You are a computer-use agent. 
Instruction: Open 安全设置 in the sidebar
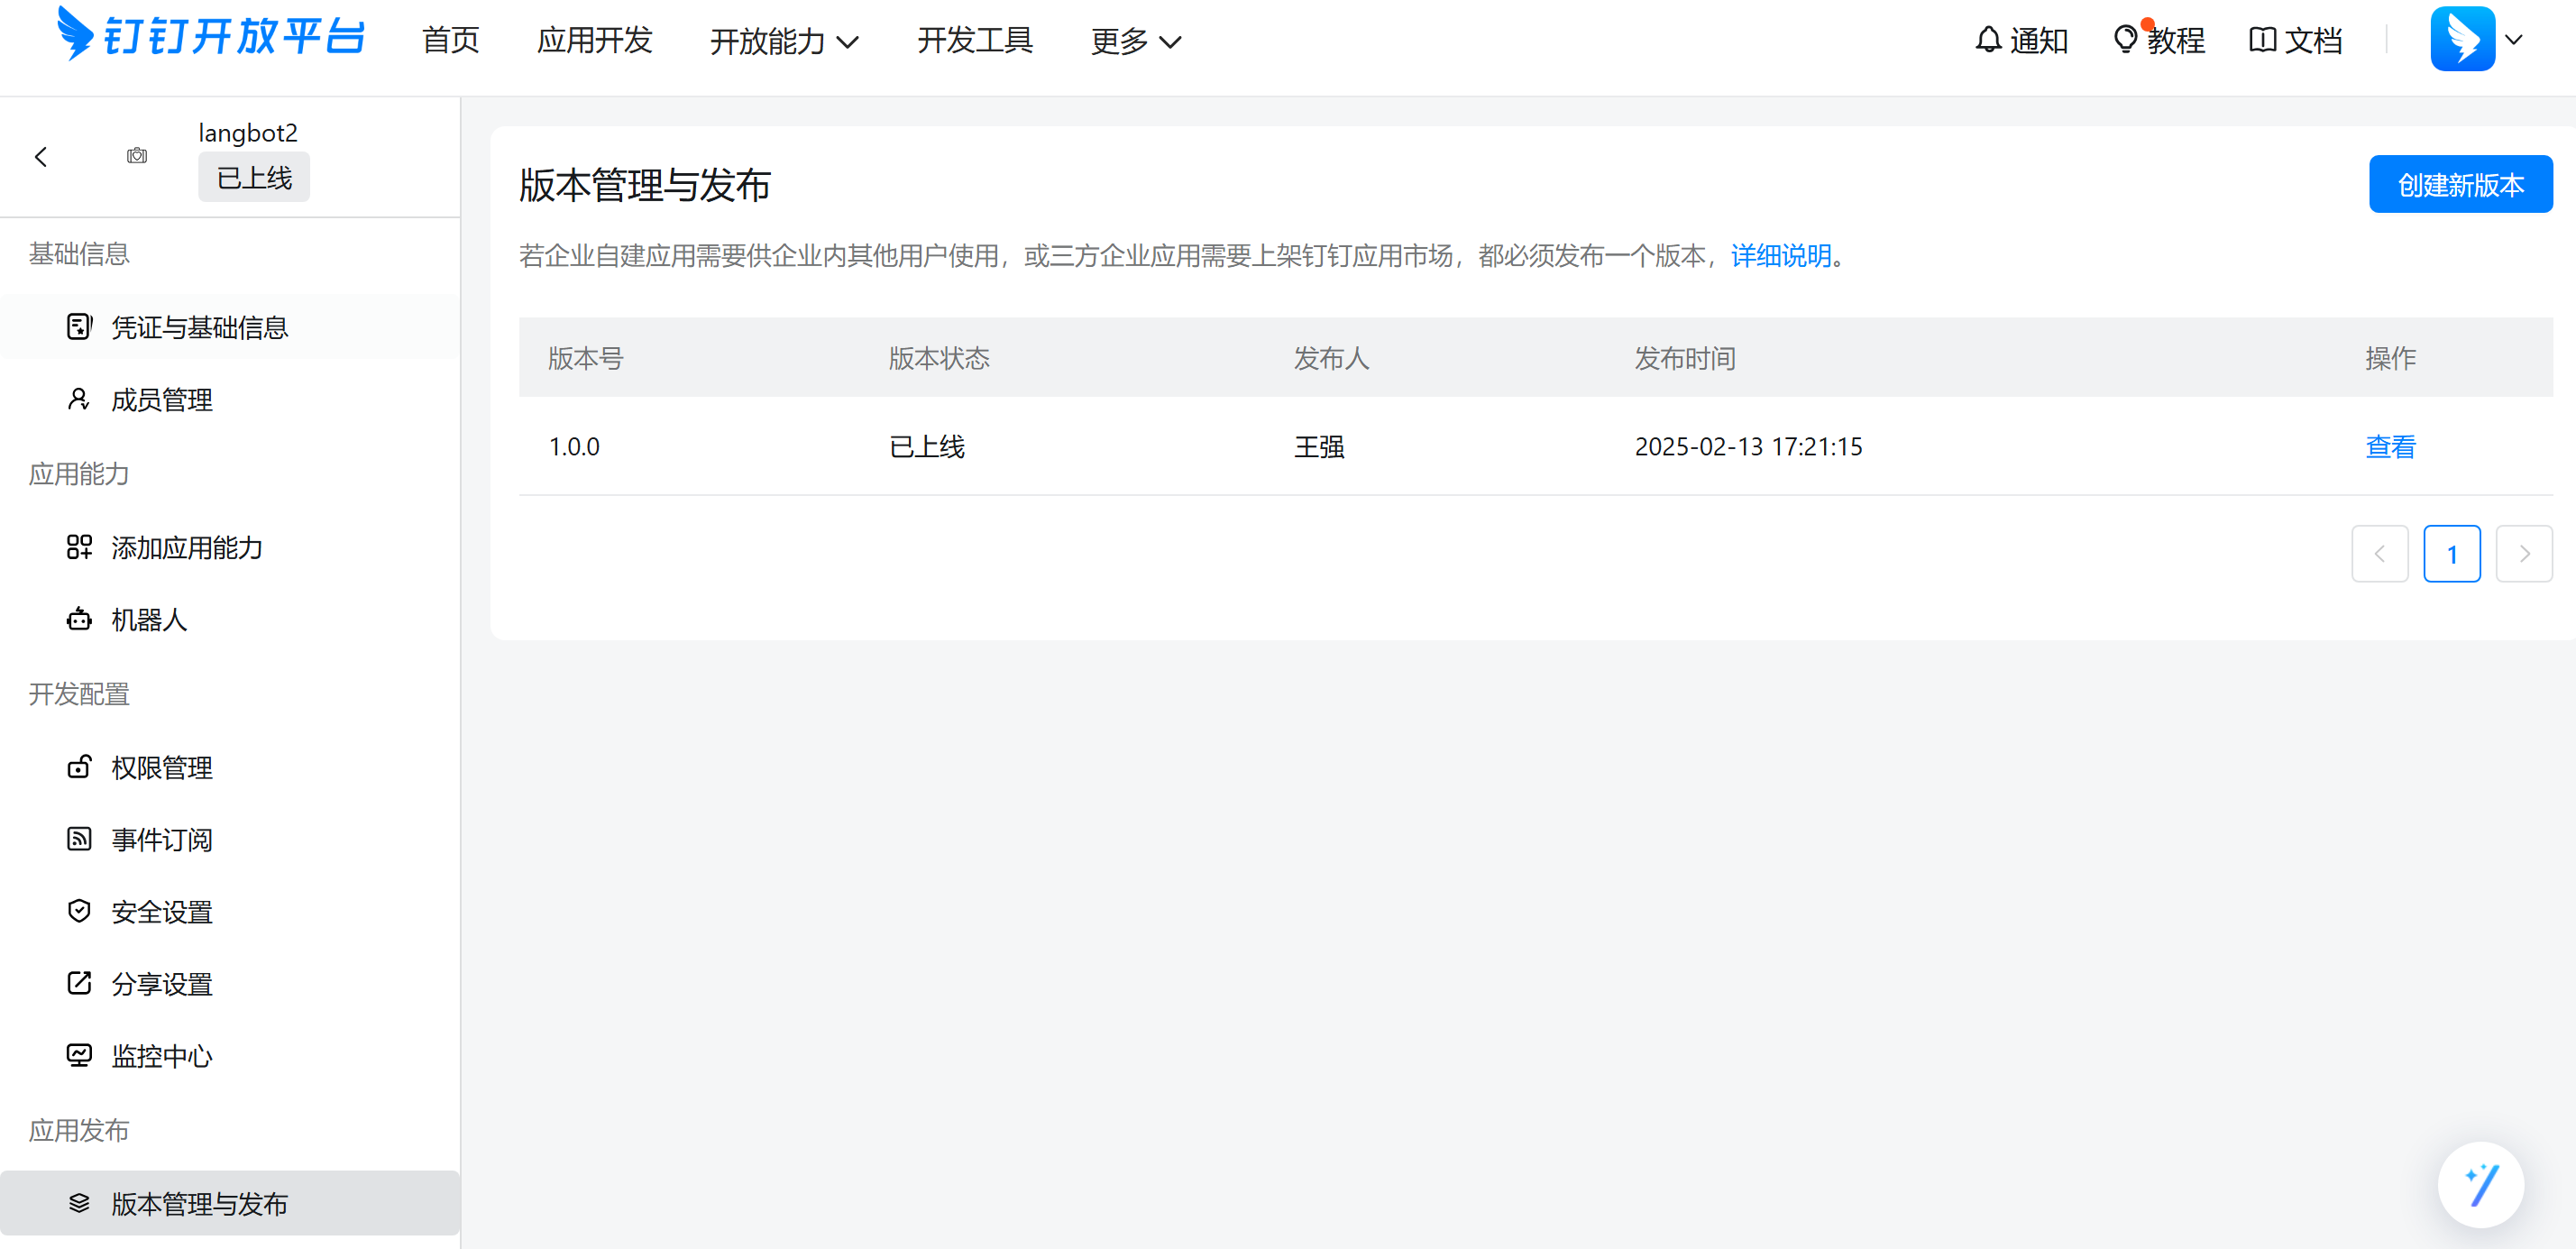(x=161, y=912)
